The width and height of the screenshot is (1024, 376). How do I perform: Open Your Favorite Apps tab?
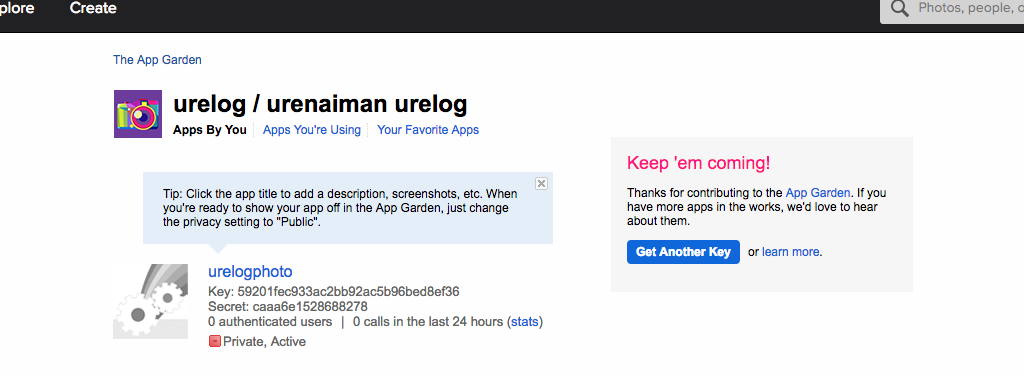tap(428, 130)
